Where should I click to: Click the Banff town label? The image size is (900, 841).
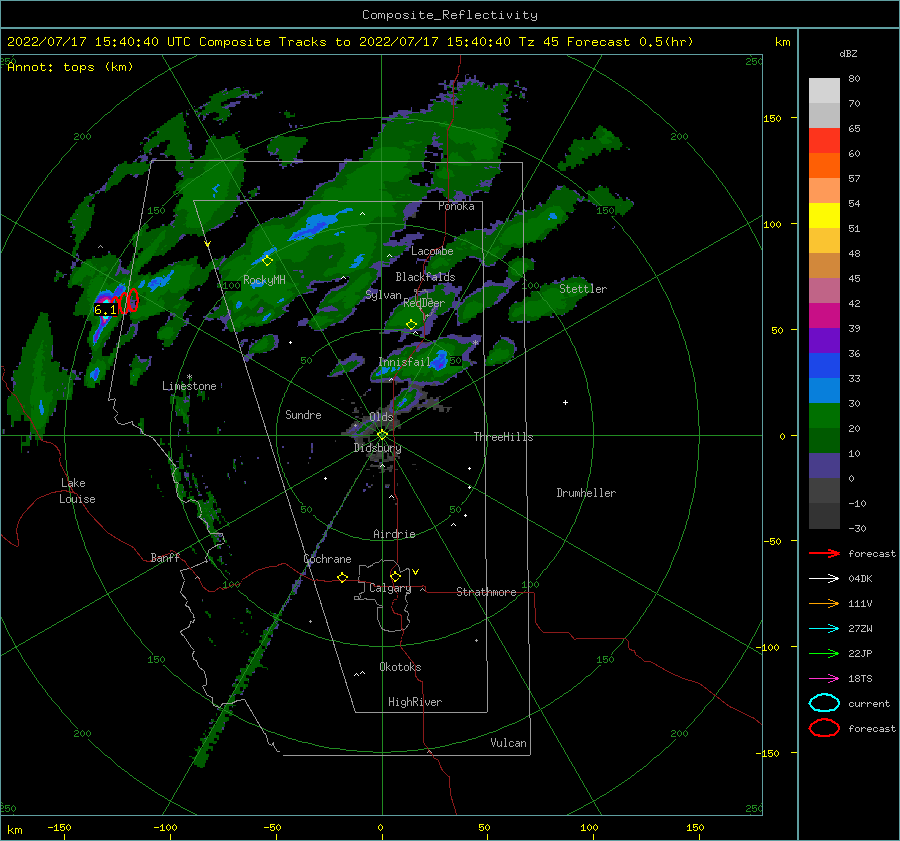[165, 557]
